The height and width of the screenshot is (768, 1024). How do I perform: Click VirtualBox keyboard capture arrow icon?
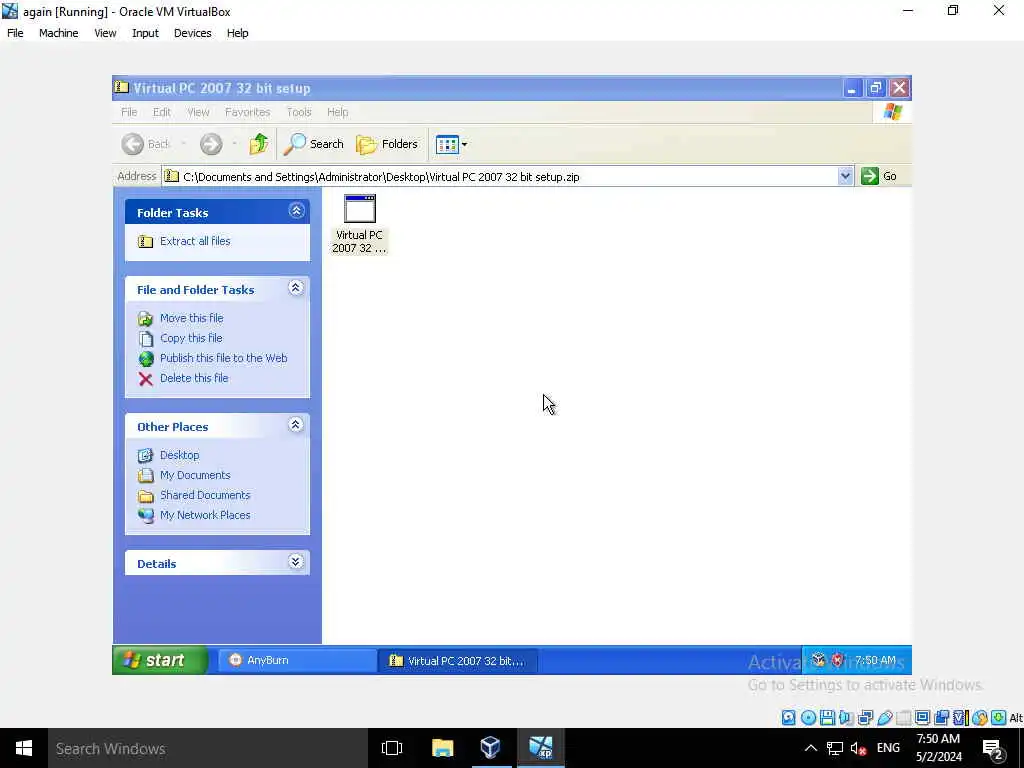click(999, 718)
